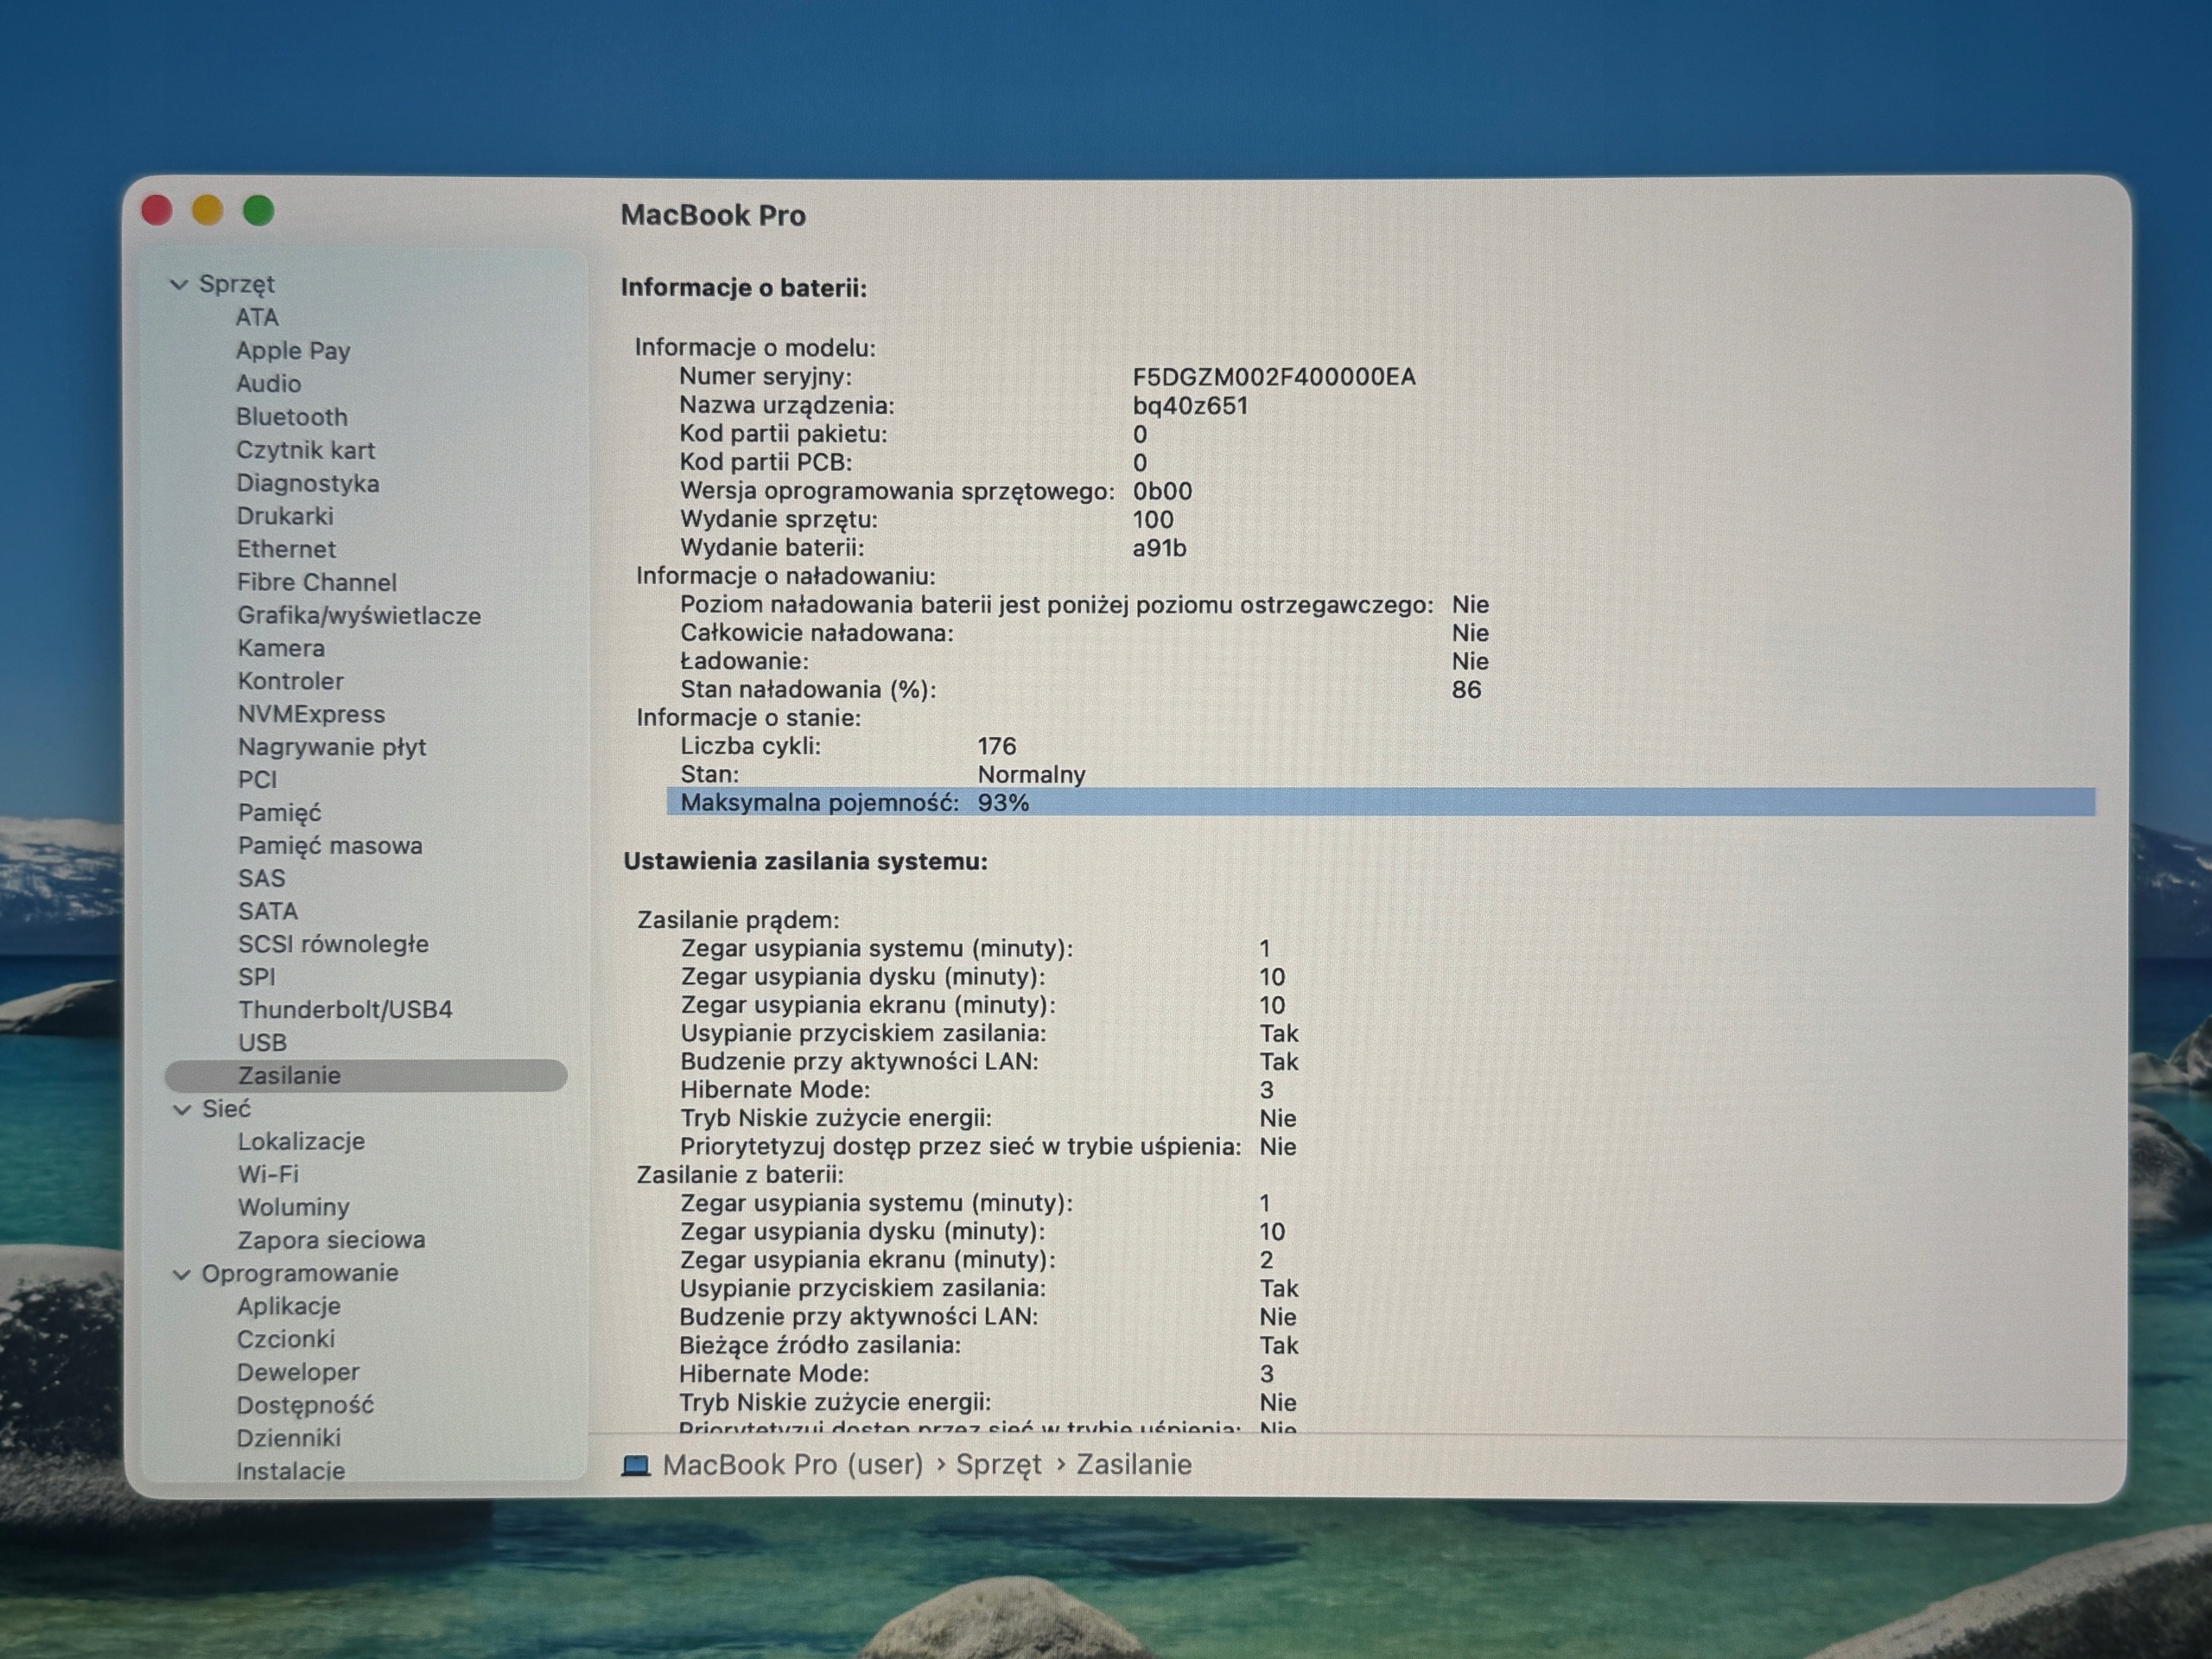Select Czcionki in the sidebar
The image size is (2212, 1659).
coord(286,1340)
